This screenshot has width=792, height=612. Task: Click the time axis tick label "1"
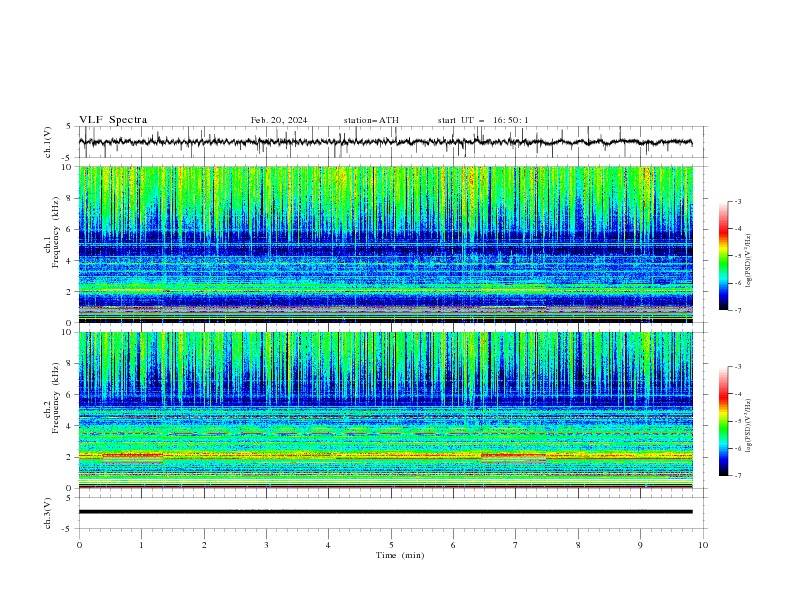[141, 545]
